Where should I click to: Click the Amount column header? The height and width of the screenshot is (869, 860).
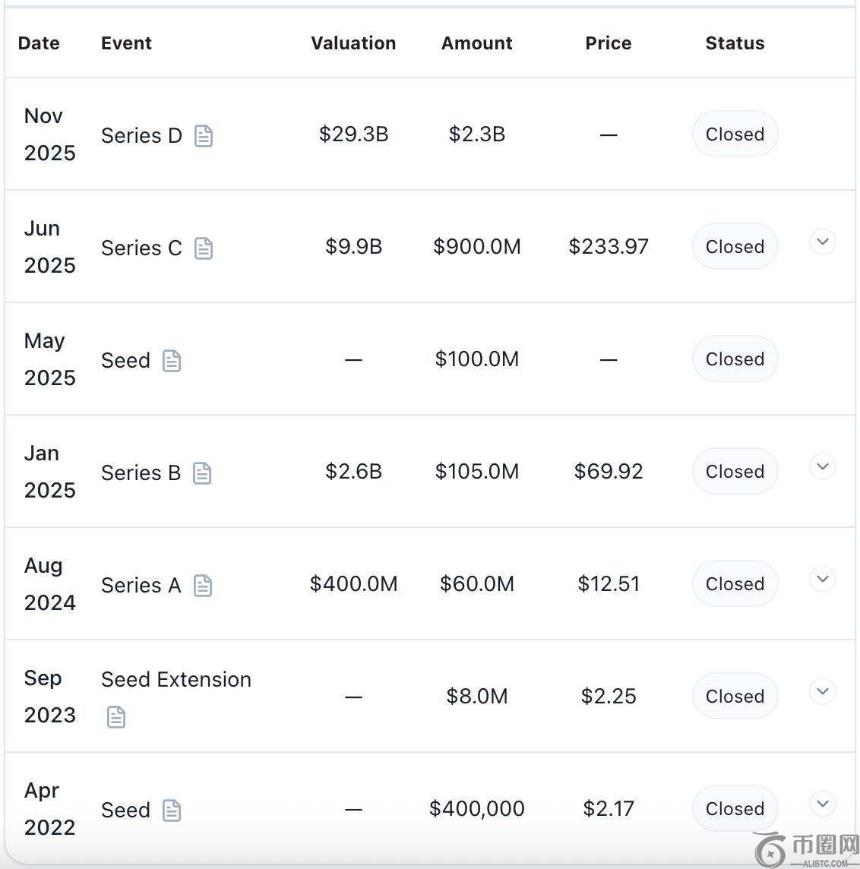click(x=476, y=43)
